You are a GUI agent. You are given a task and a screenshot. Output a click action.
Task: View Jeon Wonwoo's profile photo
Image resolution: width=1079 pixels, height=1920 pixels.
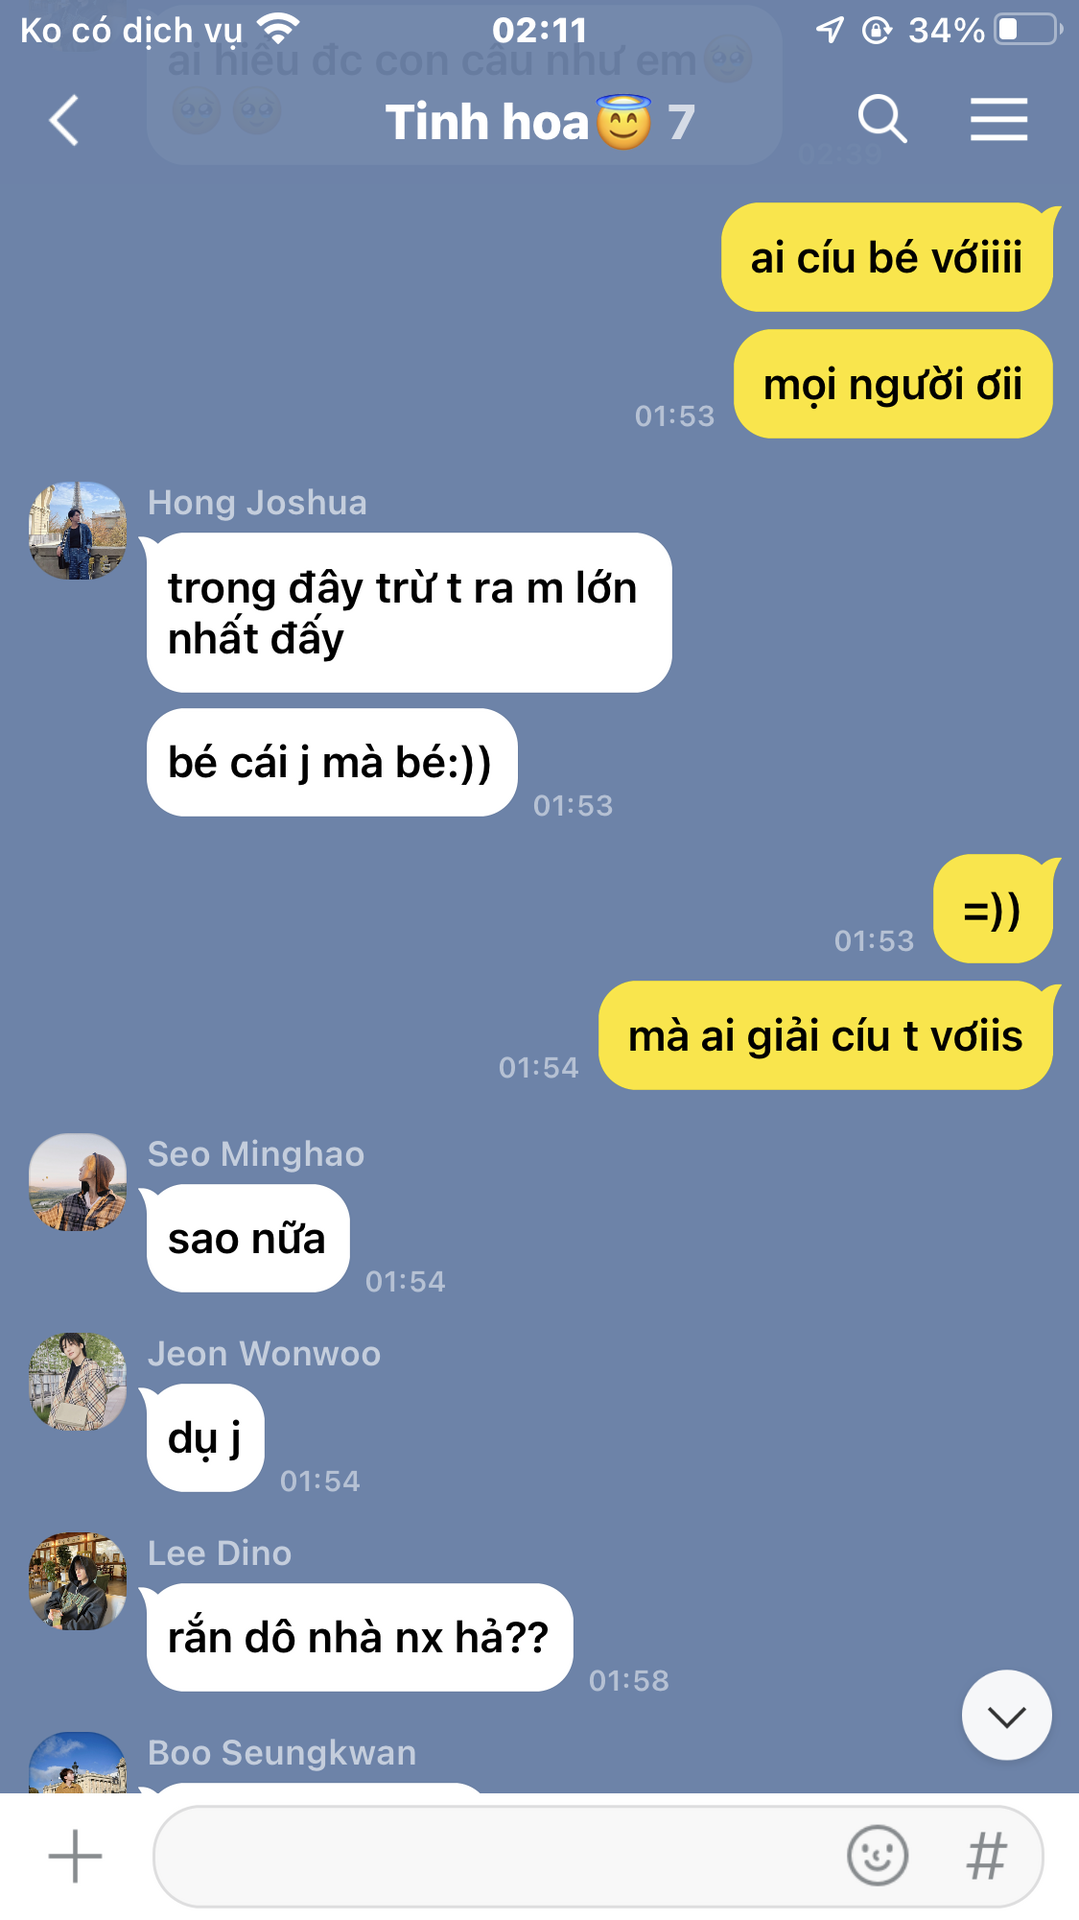point(78,1381)
